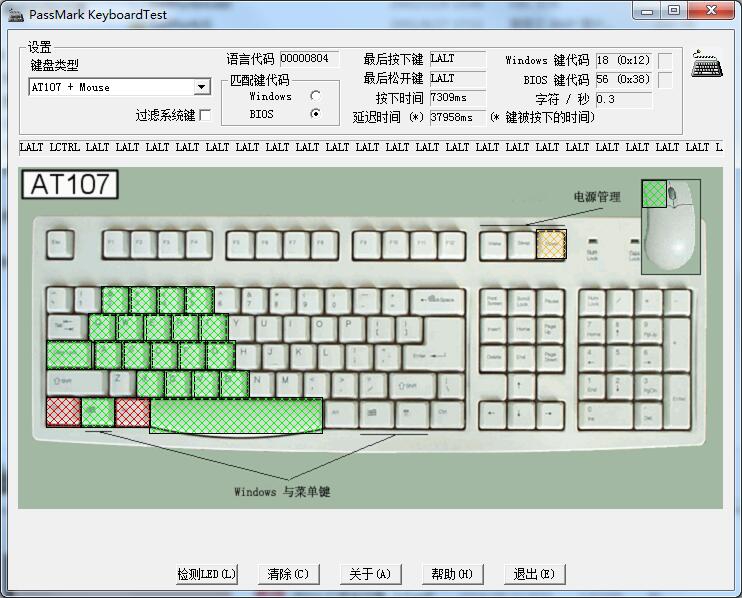Click the Scroll Lock key
The height and width of the screenshot is (598, 742).
coord(521,301)
